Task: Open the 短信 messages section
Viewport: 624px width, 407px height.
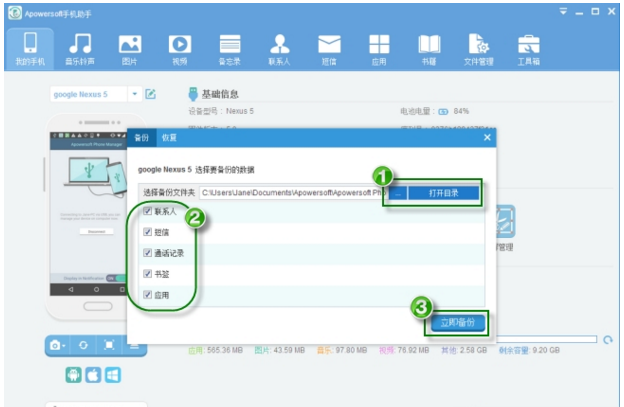Action: pyautogui.click(x=329, y=49)
